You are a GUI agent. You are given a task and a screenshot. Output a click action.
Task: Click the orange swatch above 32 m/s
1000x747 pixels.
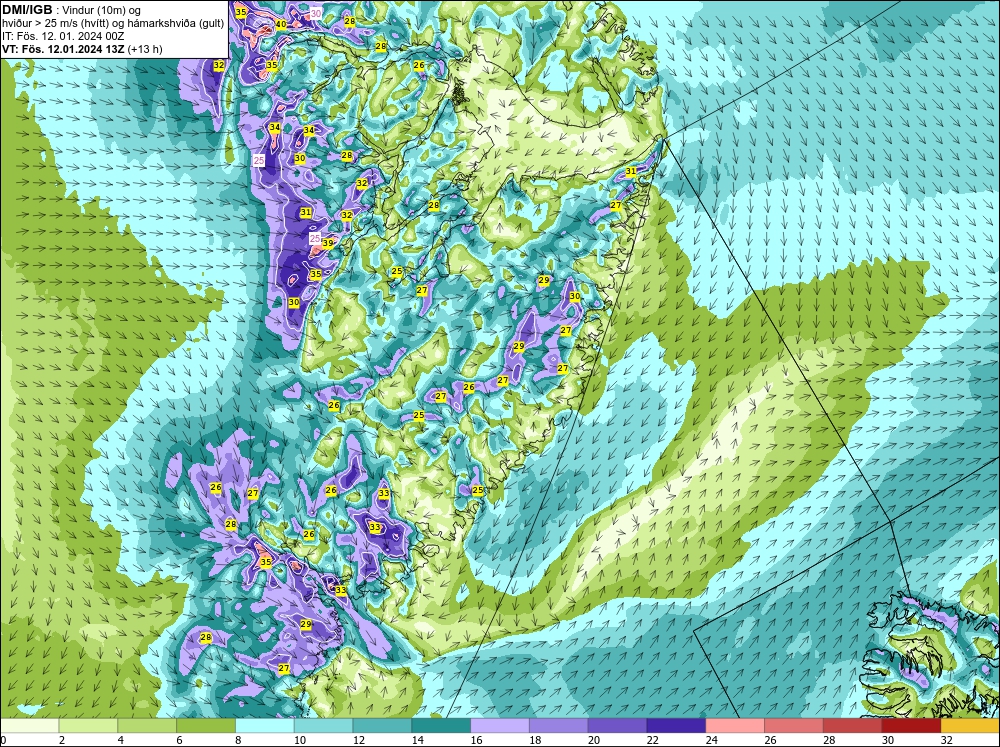971,726
